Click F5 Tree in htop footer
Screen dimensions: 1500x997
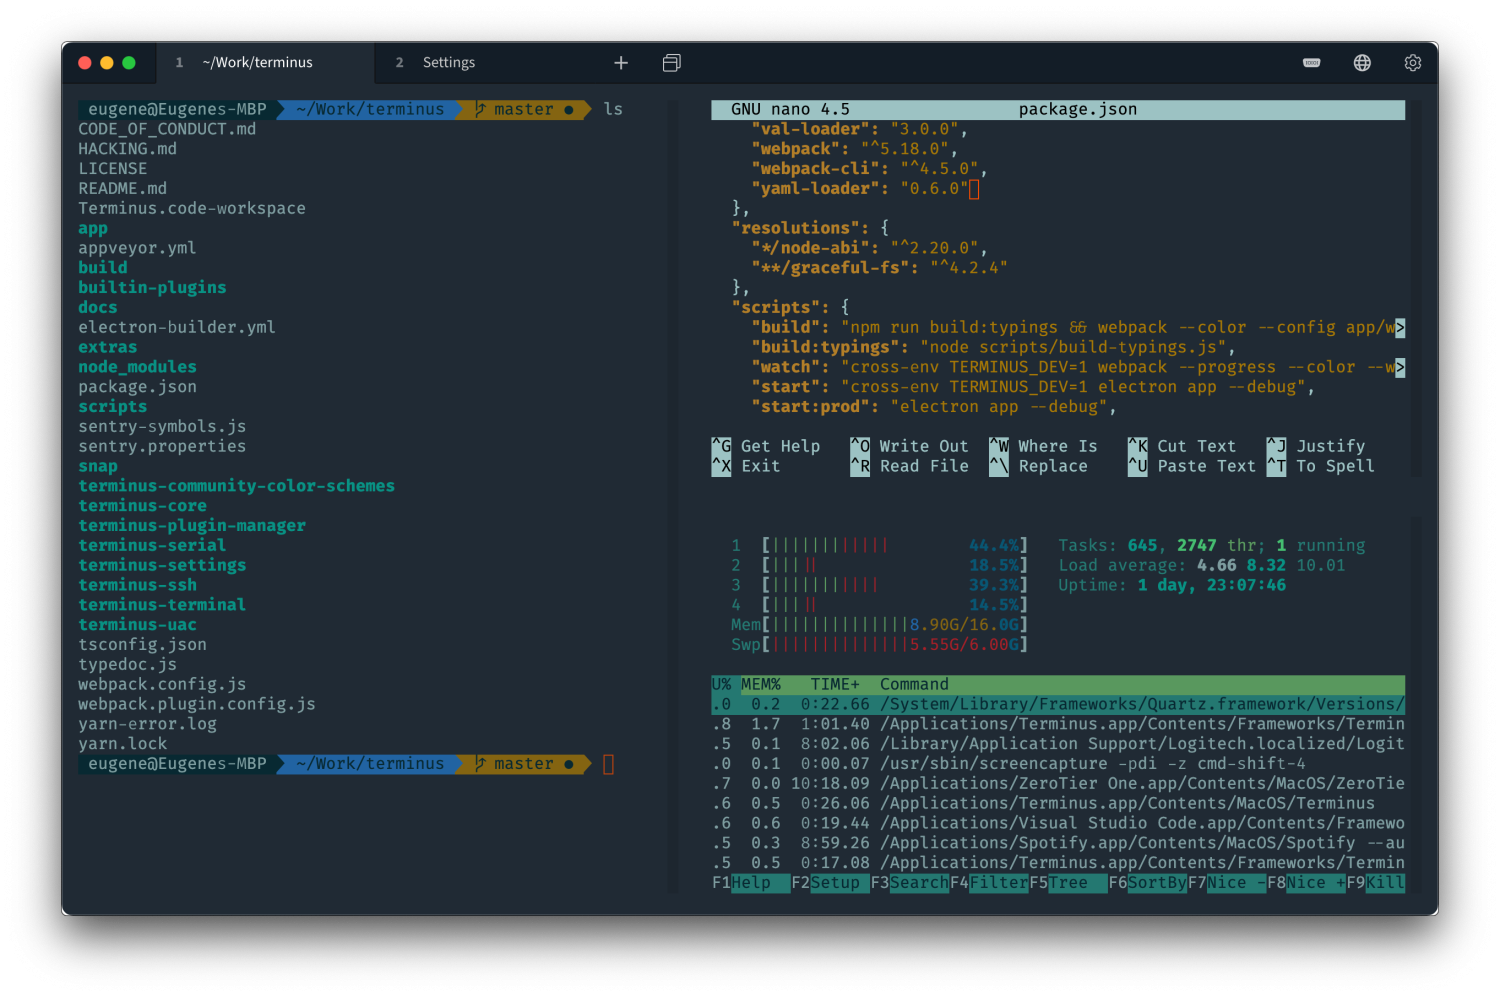pos(1068,883)
